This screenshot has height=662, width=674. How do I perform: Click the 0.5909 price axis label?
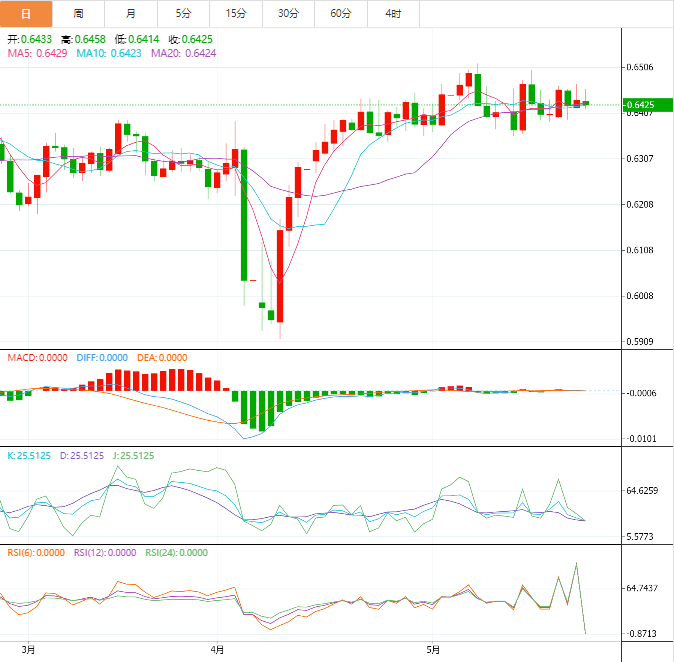pos(640,342)
